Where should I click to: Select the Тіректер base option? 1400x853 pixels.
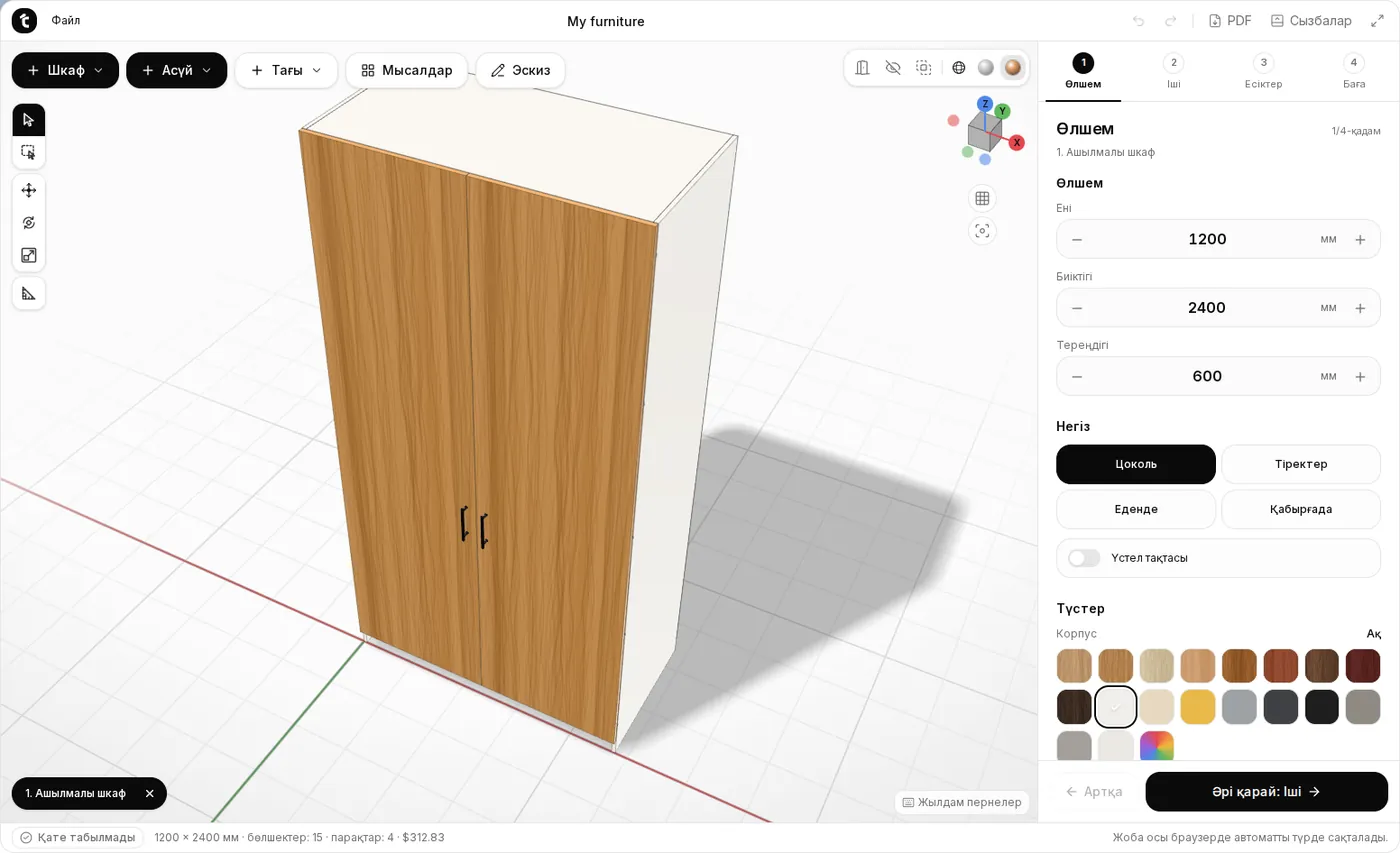tap(1301, 464)
